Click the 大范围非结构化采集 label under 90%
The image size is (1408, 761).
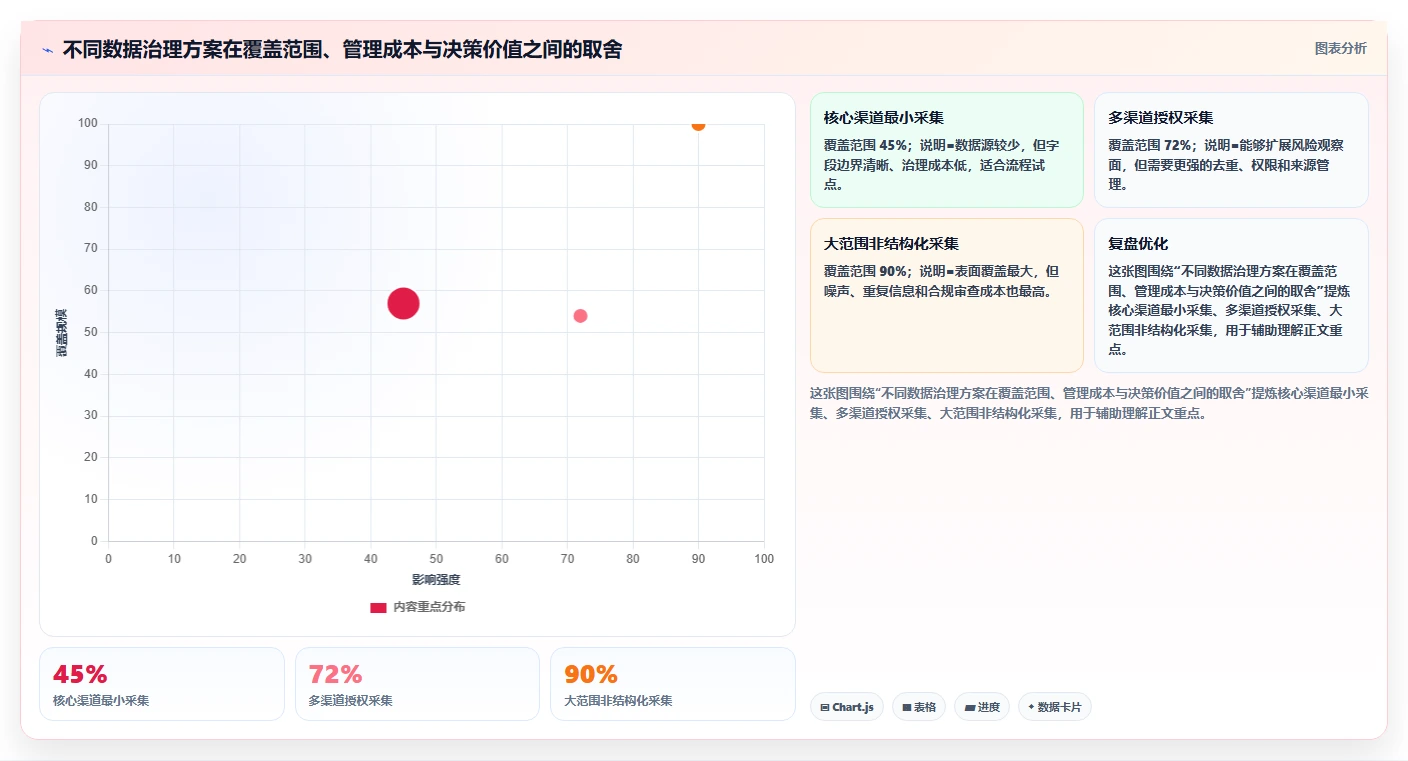[618, 701]
